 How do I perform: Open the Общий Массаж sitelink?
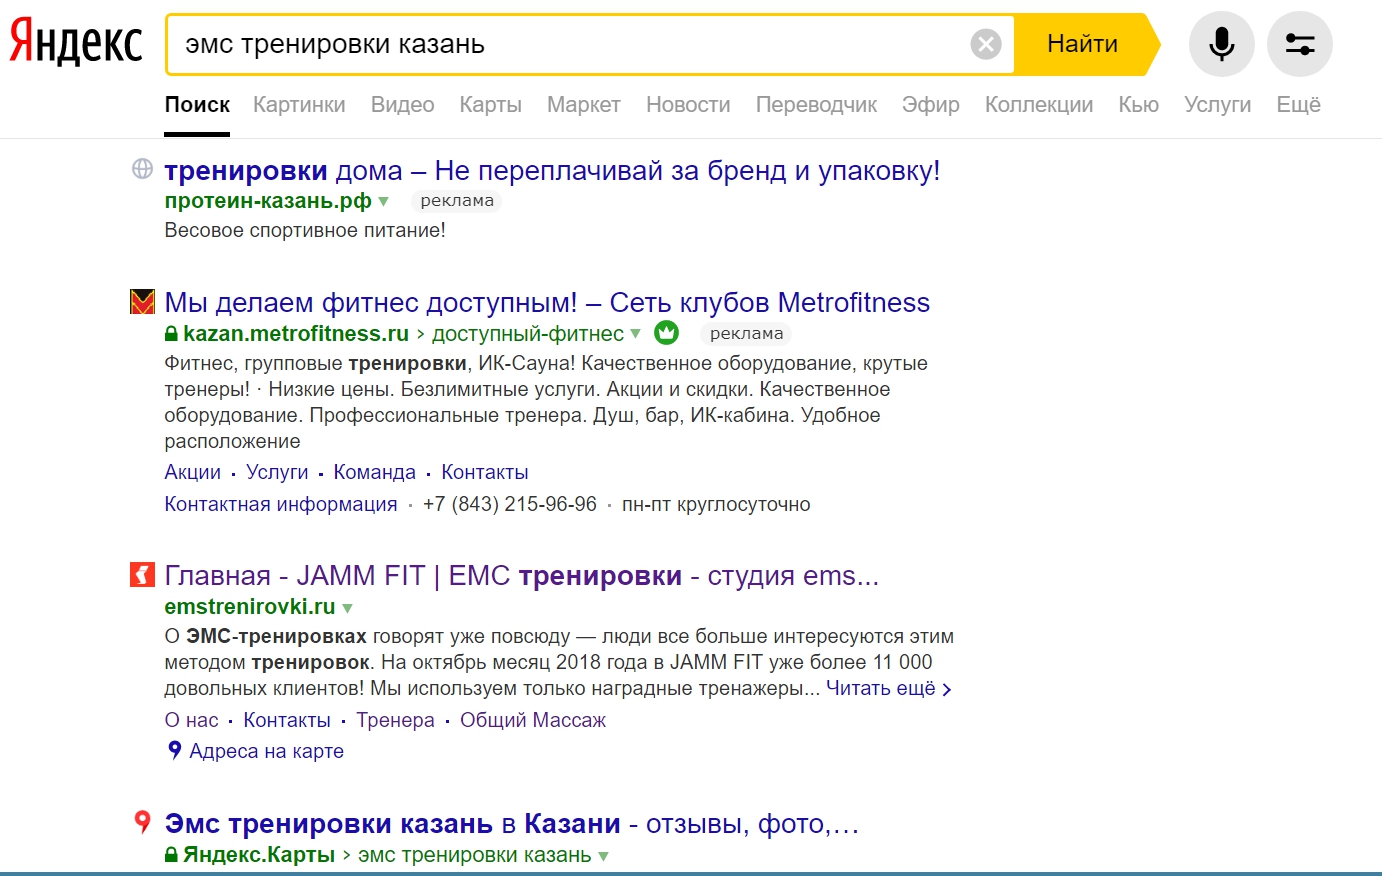pos(533,720)
